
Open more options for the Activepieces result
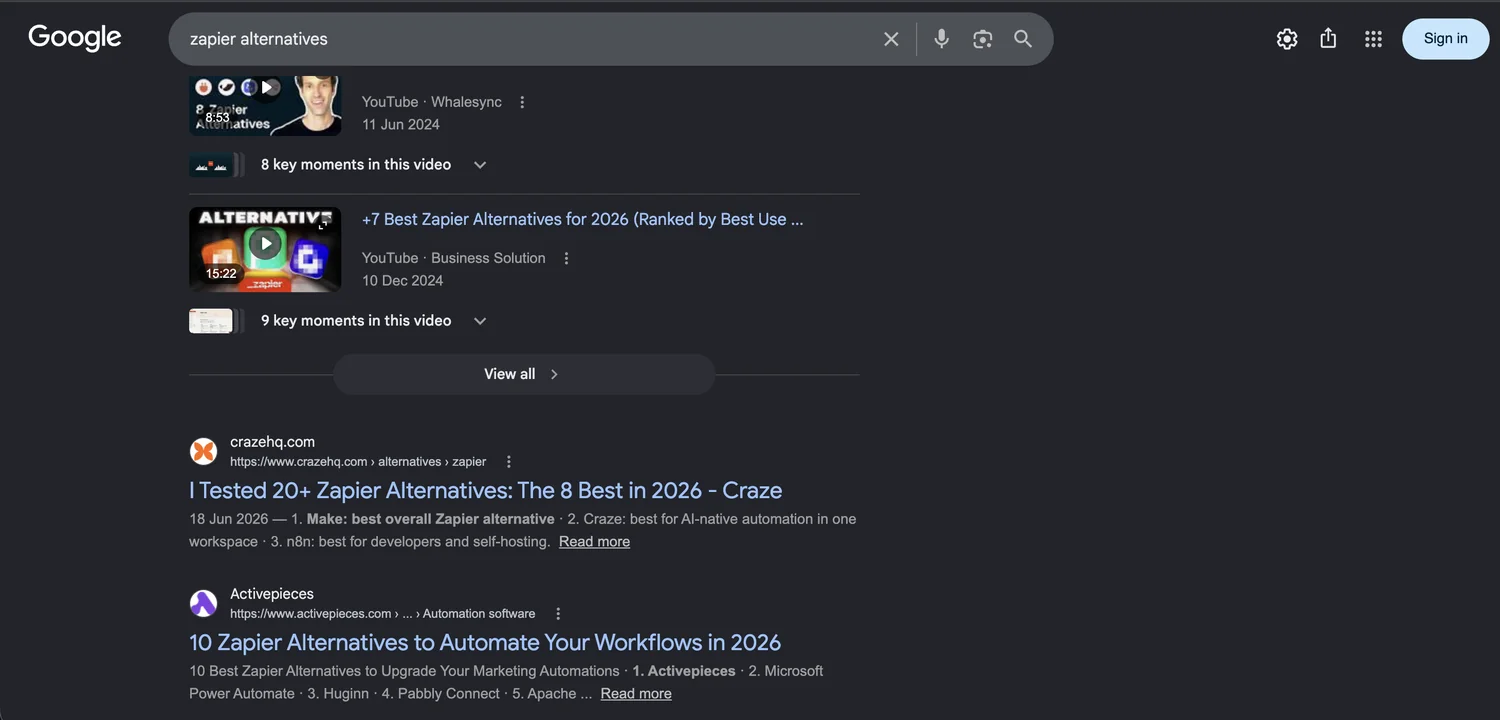click(x=558, y=614)
